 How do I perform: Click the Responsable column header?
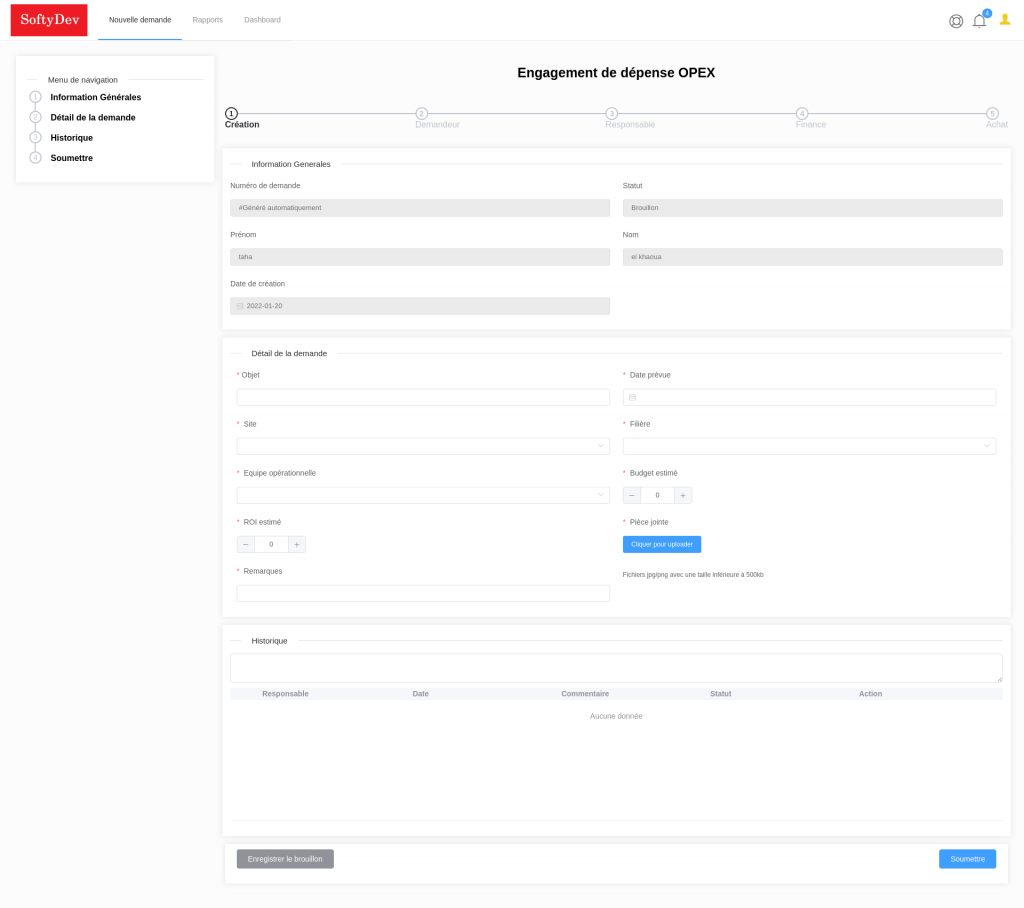[x=285, y=694]
